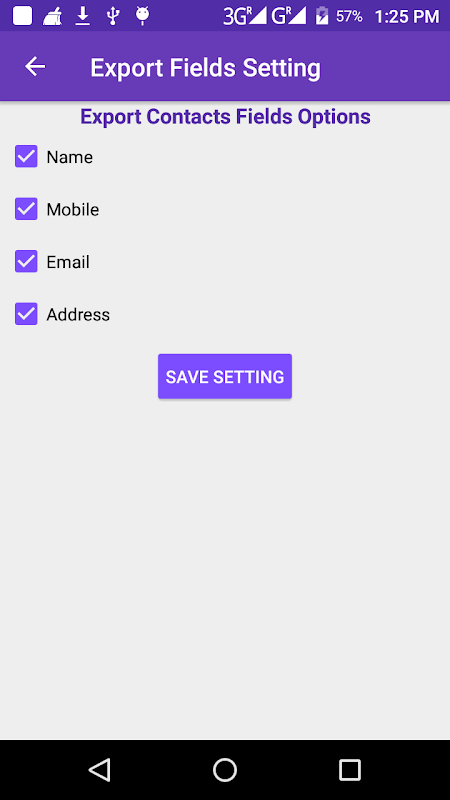Open recent apps square button

pos(350,769)
